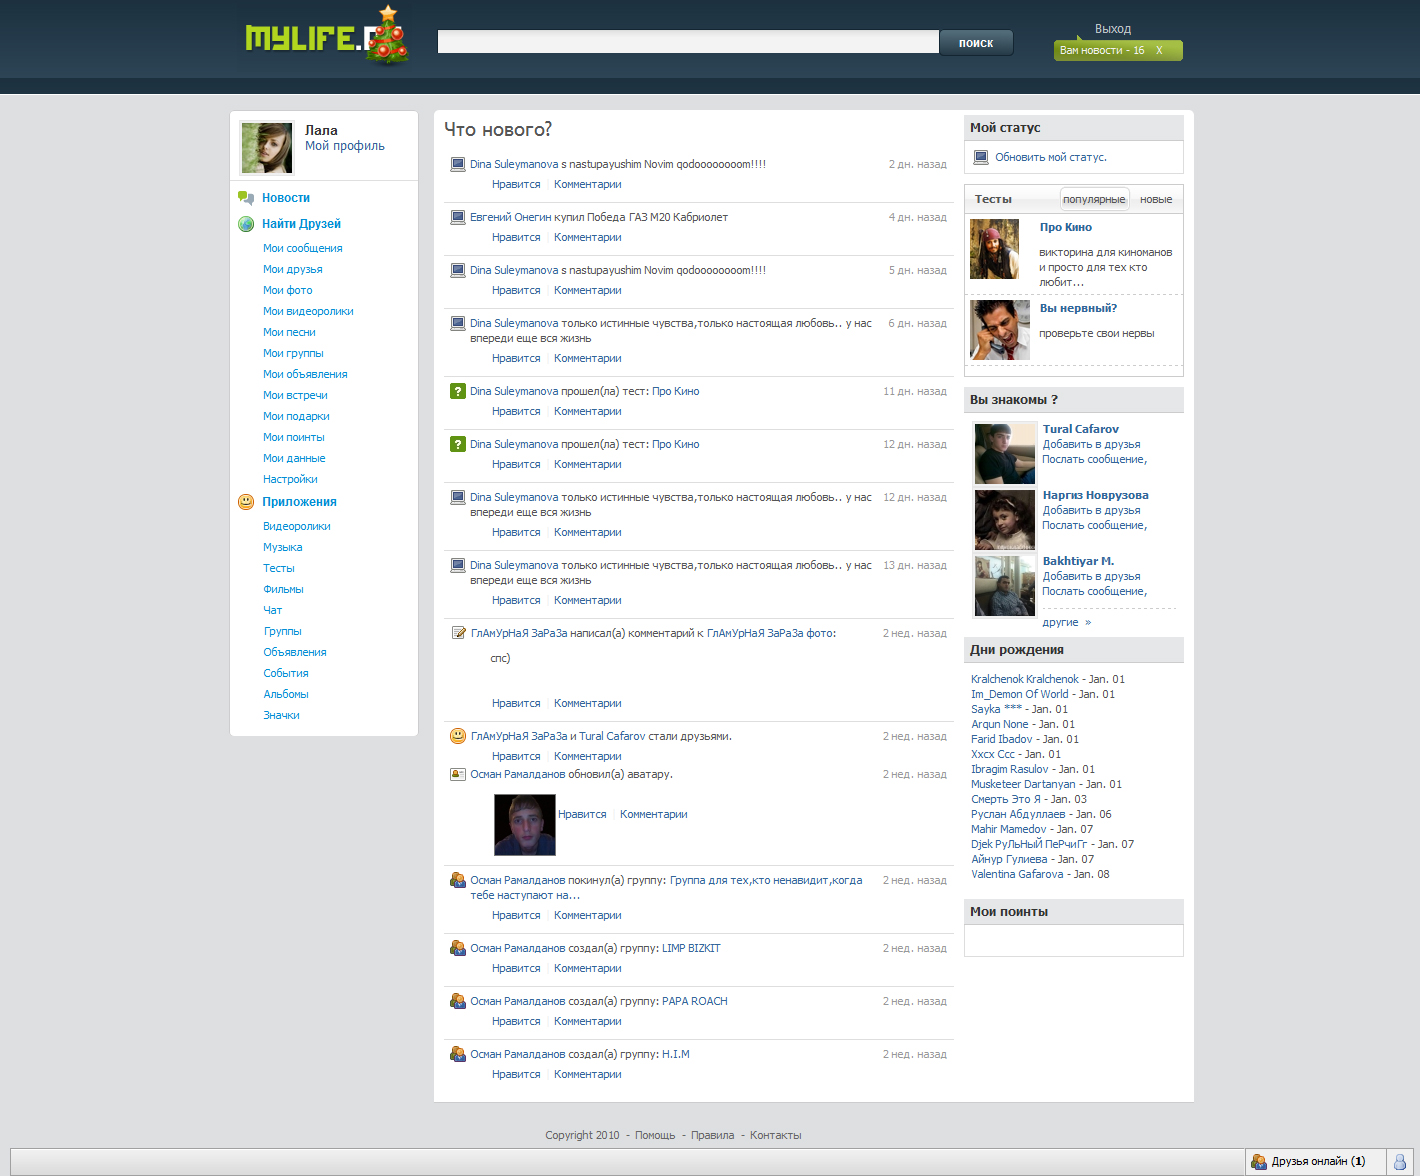Switch to the новые tests tab

coord(1156,199)
